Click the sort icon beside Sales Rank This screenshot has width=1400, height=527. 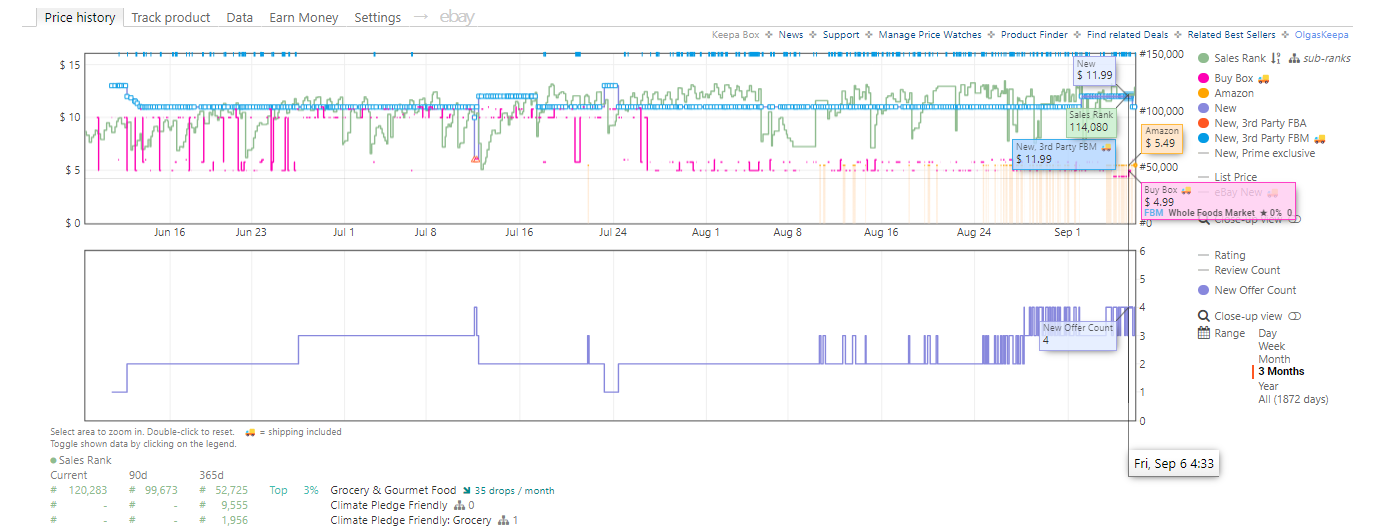click(1276, 58)
